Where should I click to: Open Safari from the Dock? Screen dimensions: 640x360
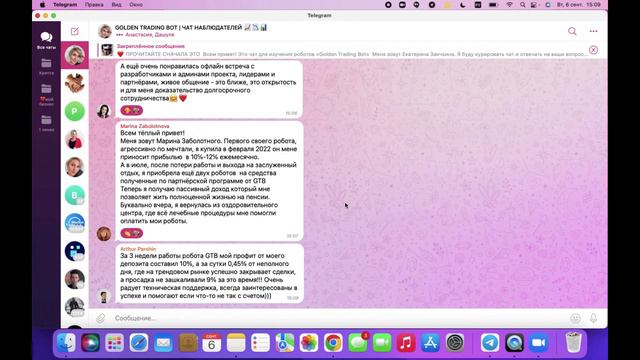[139, 342]
